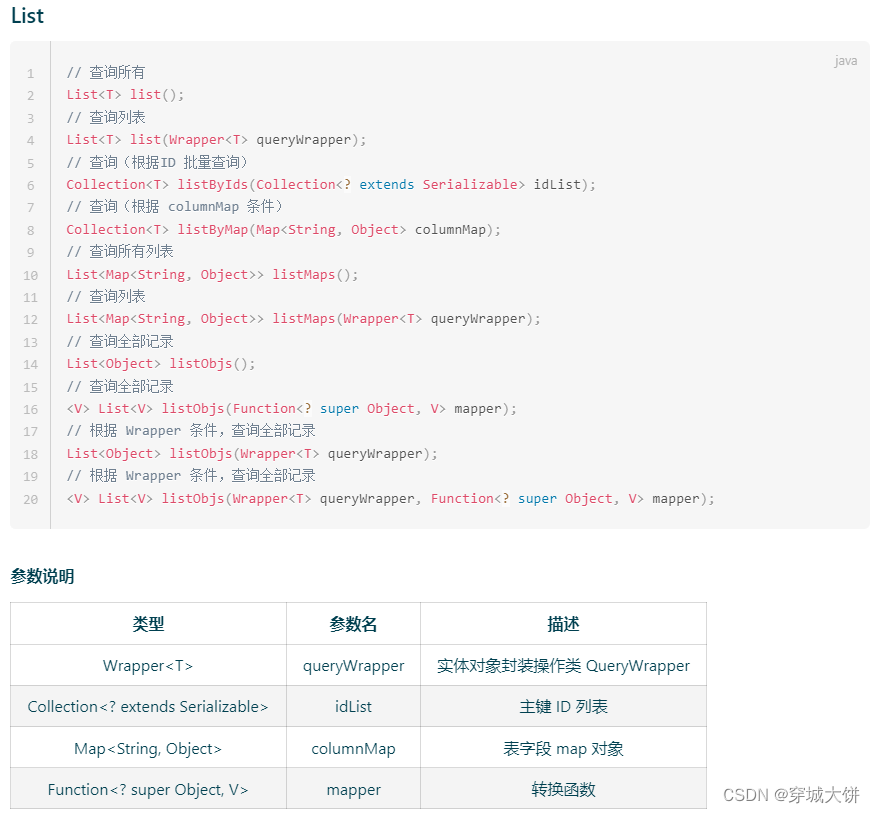This screenshot has width=875, height=813.
Task: Click line number 6 in the gutter
Action: (31, 185)
